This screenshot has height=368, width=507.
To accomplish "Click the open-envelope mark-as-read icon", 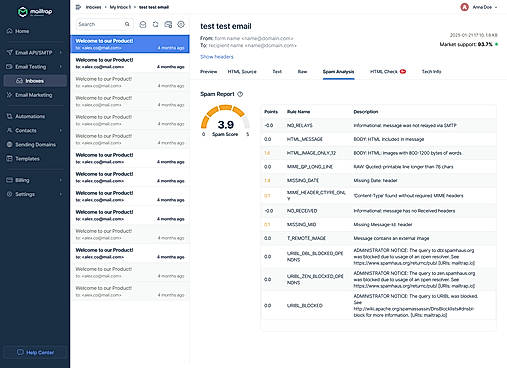I will coord(143,24).
